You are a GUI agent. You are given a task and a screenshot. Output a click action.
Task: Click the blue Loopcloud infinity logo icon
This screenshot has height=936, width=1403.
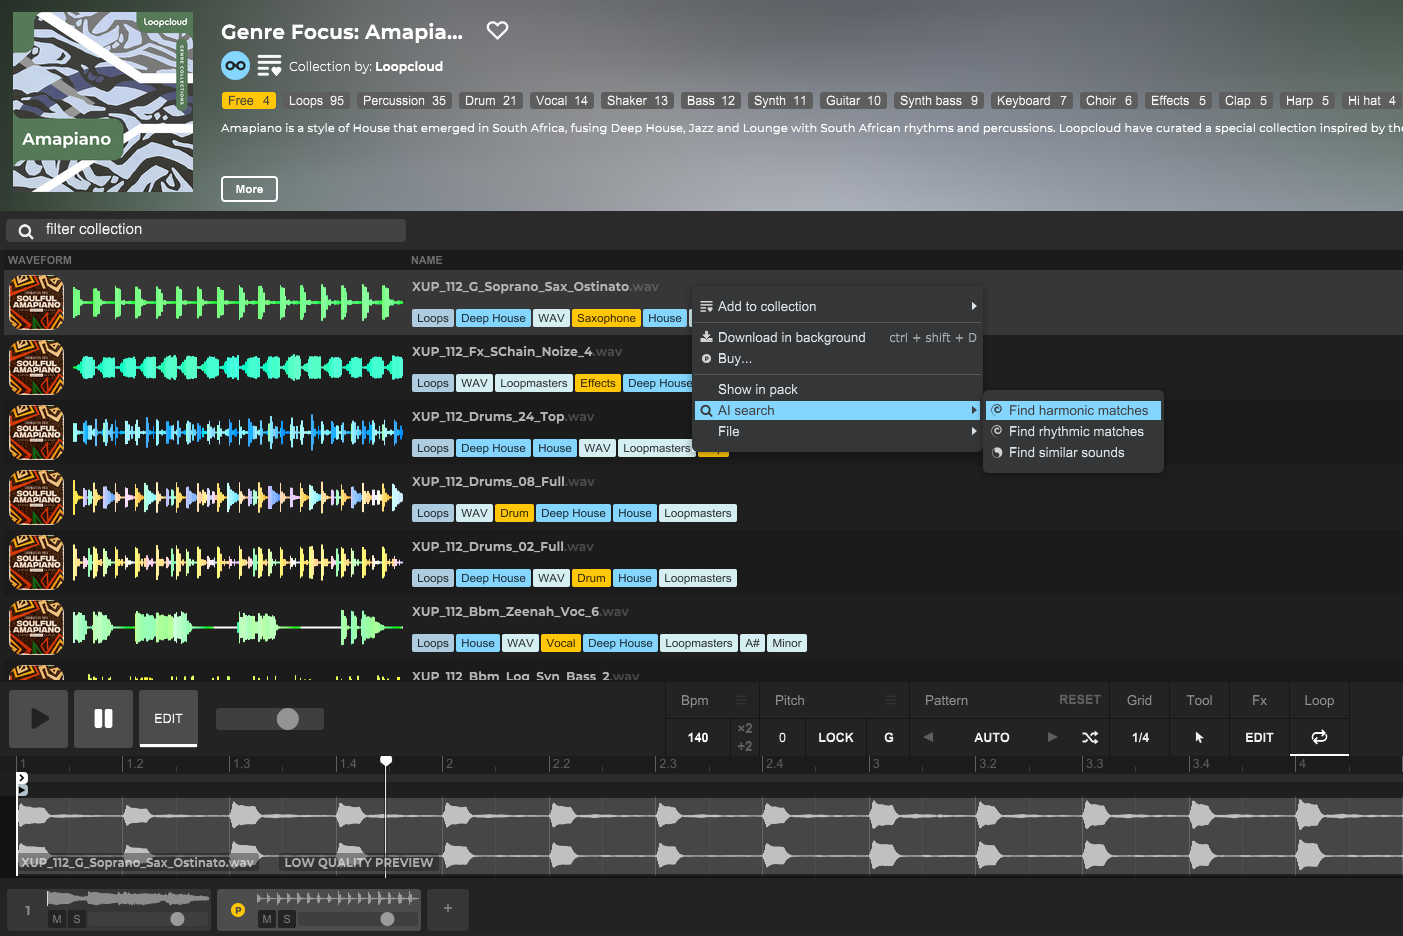coord(235,66)
